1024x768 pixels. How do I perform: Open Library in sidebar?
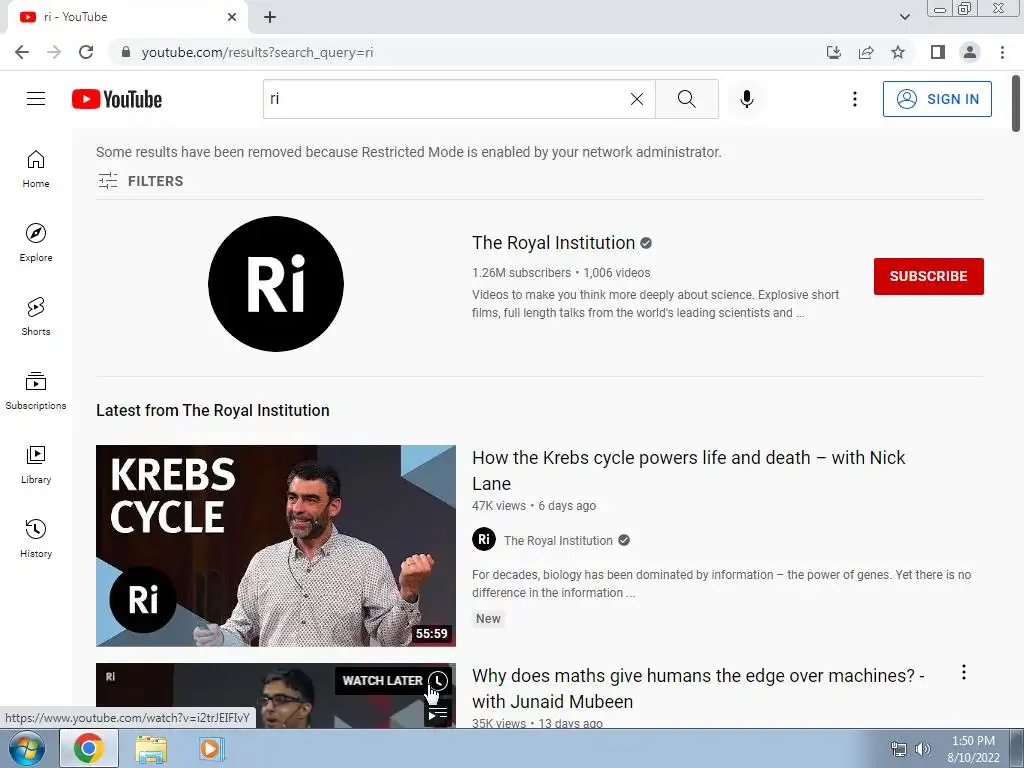(36, 464)
